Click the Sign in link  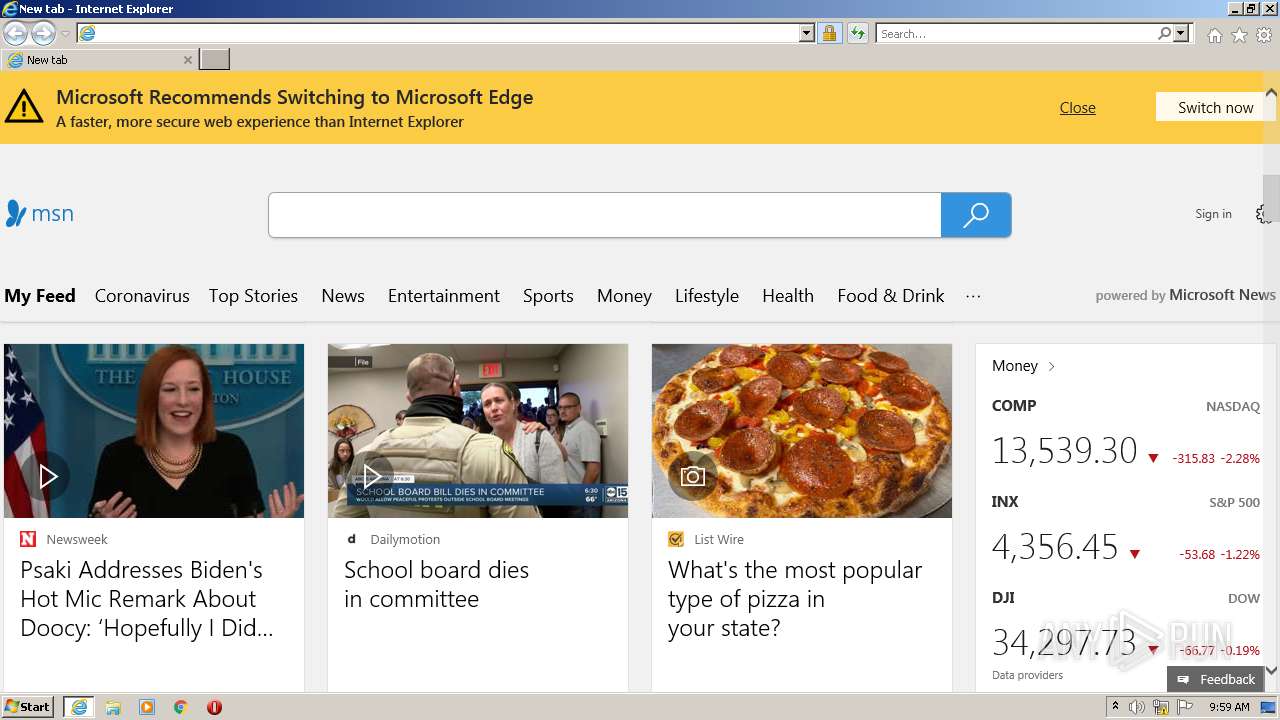click(1213, 213)
